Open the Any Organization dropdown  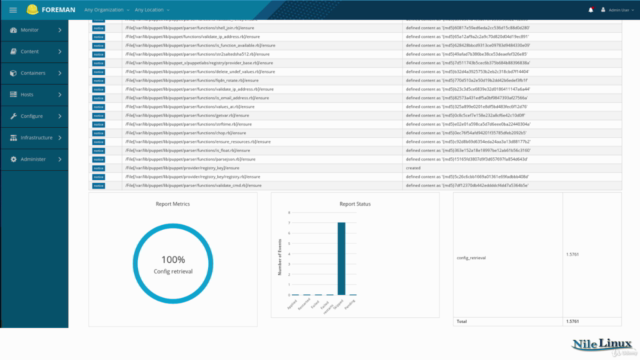coord(107,10)
